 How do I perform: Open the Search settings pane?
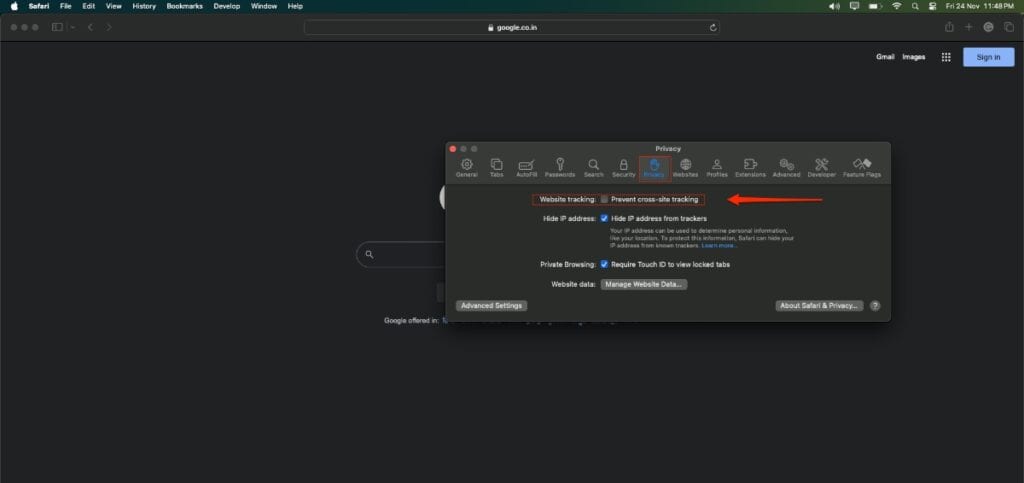pyautogui.click(x=593, y=168)
